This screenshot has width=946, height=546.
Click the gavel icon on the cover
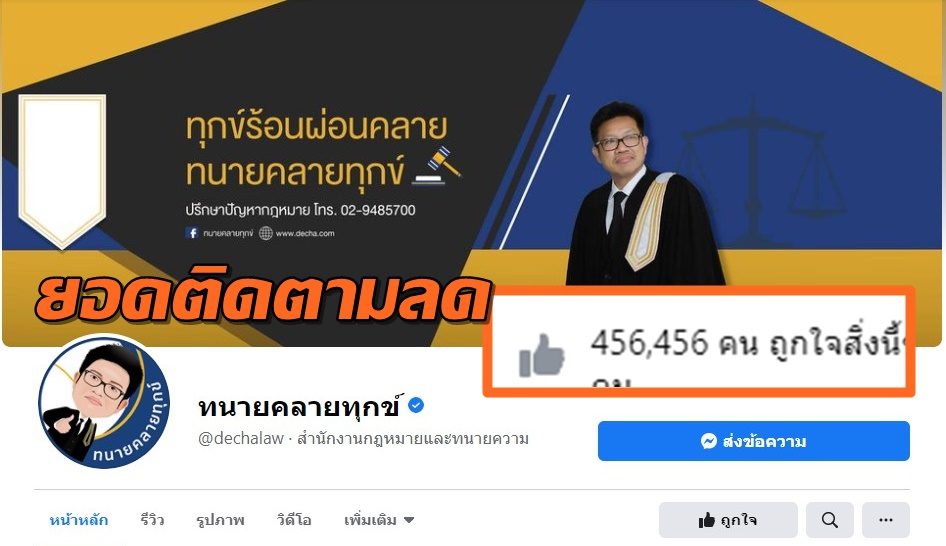(437, 165)
